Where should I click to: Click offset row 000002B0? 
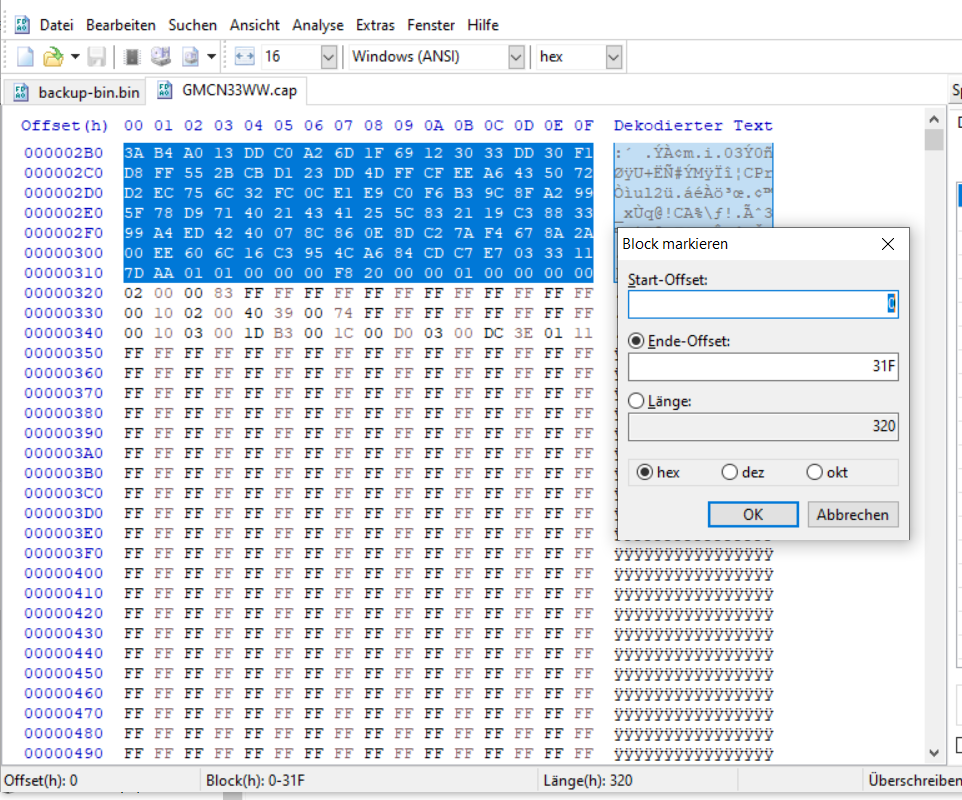pyautogui.click(x=64, y=153)
